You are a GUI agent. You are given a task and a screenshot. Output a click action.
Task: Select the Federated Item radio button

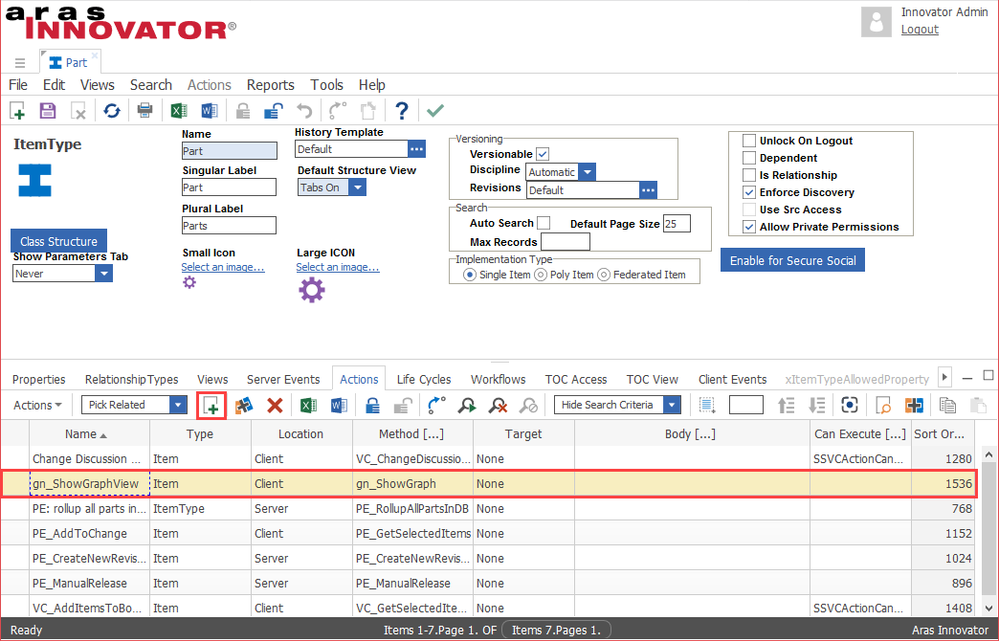[x=603, y=275]
